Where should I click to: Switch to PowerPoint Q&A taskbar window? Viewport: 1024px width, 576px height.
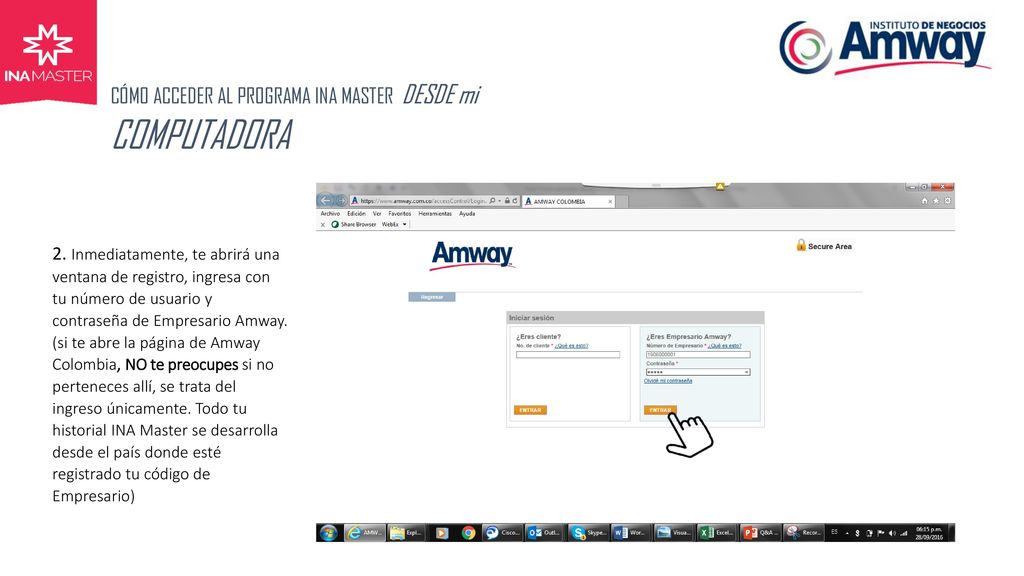760,533
